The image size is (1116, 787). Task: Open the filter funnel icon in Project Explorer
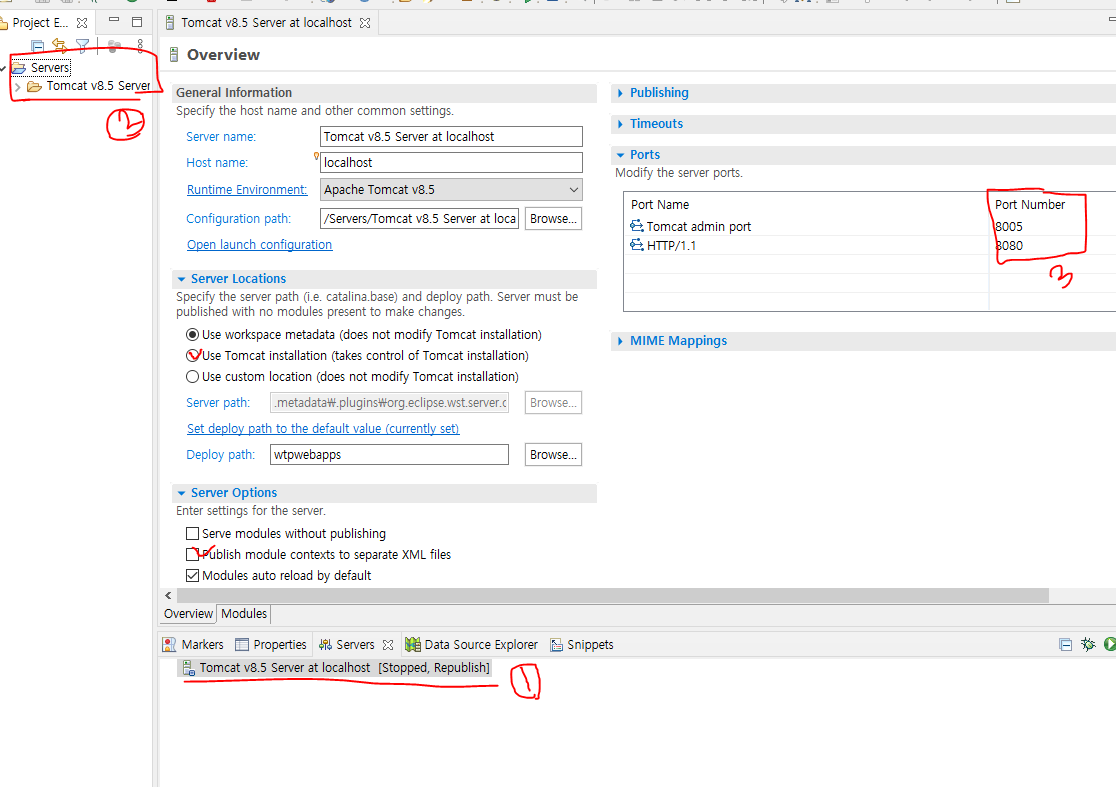click(x=83, y=46)
